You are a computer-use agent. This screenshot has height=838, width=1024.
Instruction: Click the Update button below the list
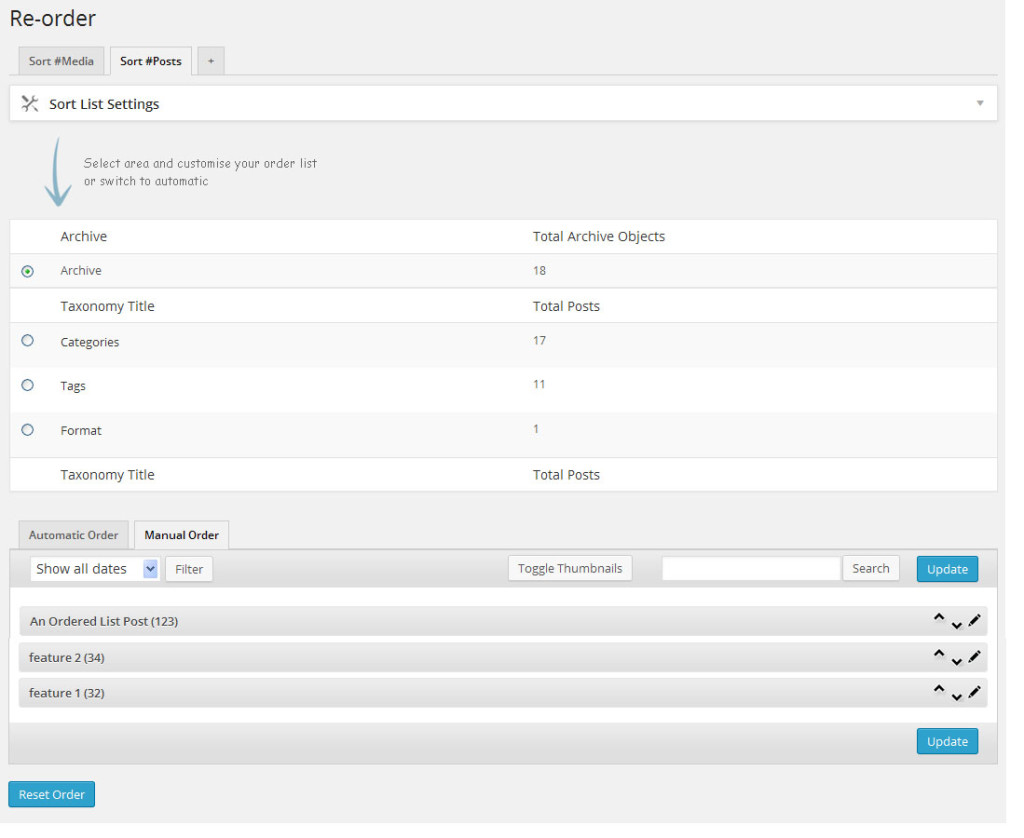coord(963,754)
